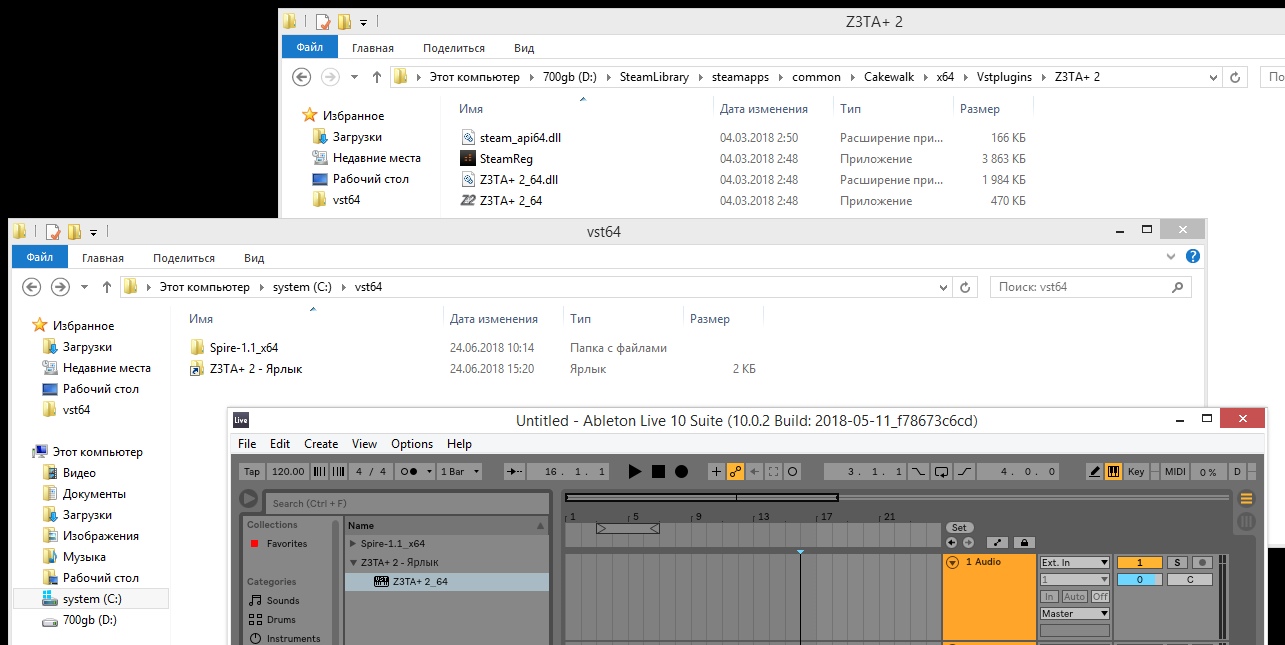The height and width of the screenshot is (645, 1285).
Task: Switch to Session view selector icon
Action: point(1246,521)
